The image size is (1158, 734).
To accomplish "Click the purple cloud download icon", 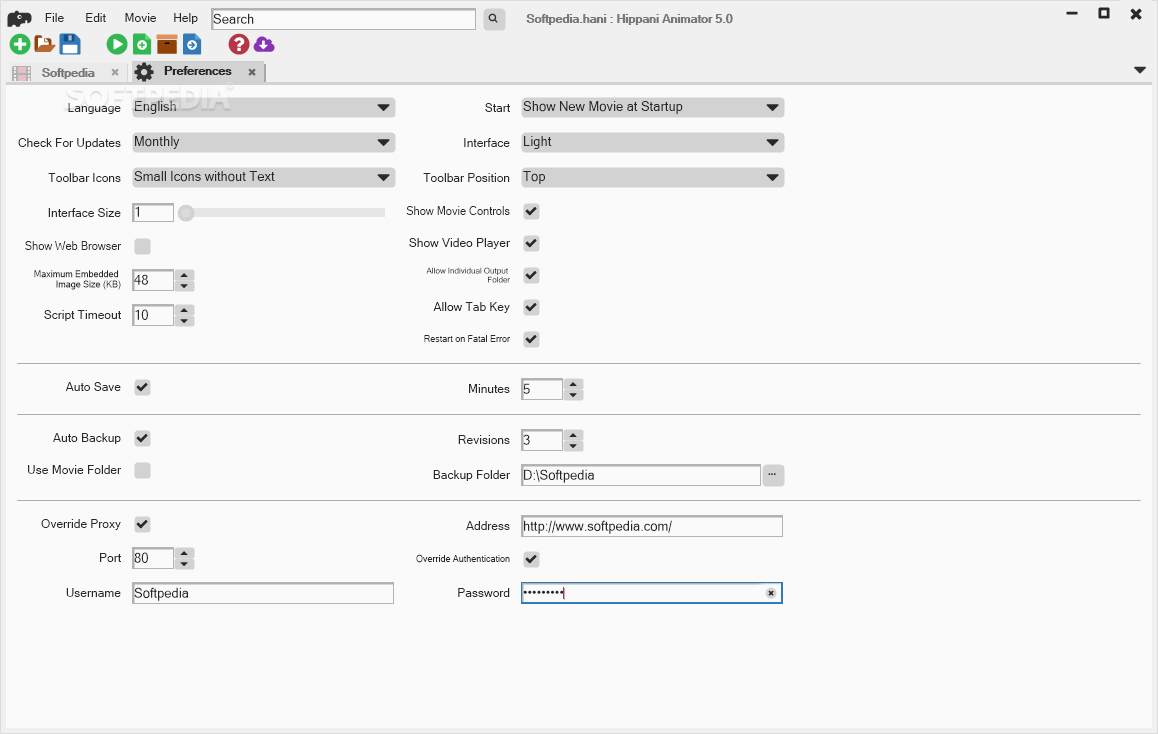I will point(264,45).
